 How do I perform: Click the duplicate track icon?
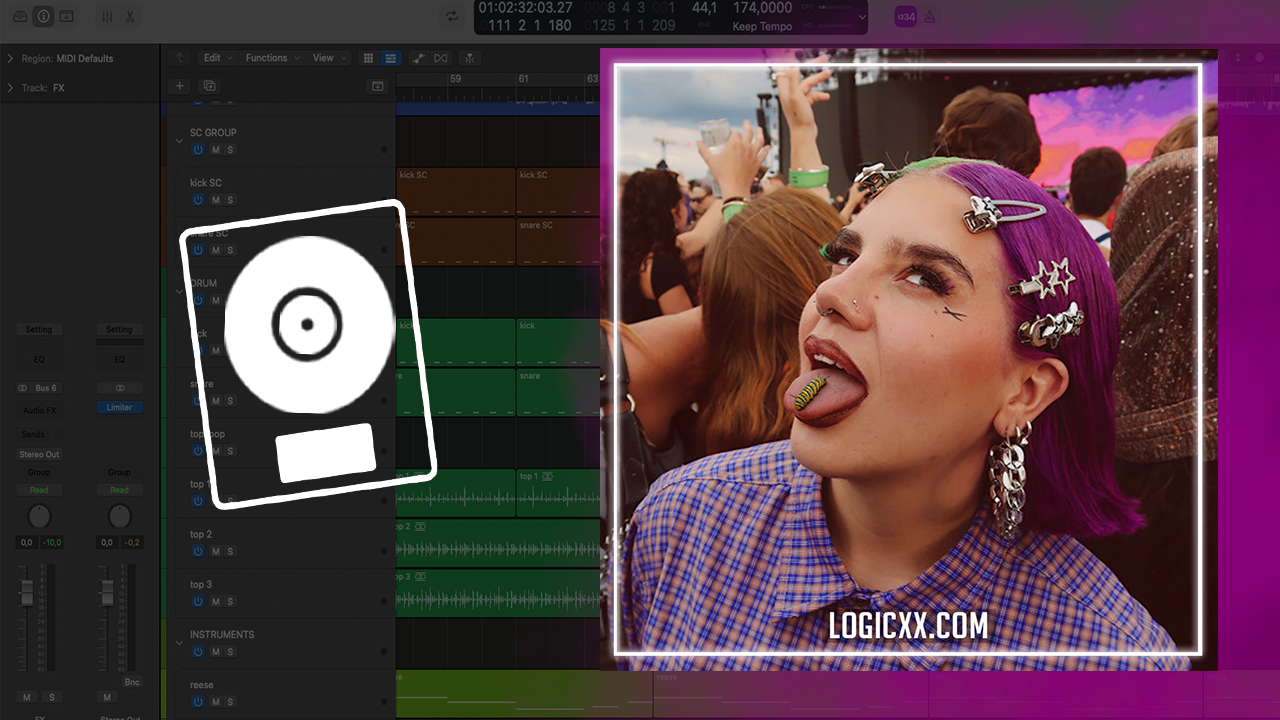(210, 87)
